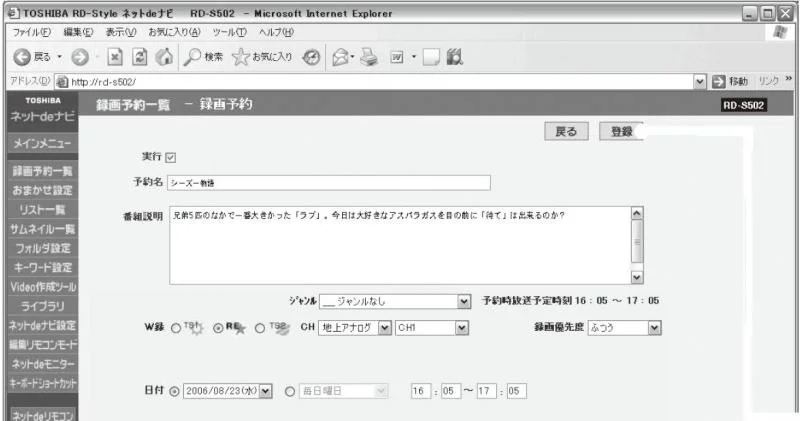
Task: Click the start hour field showing 16
Action: click(x=421, y=391)
